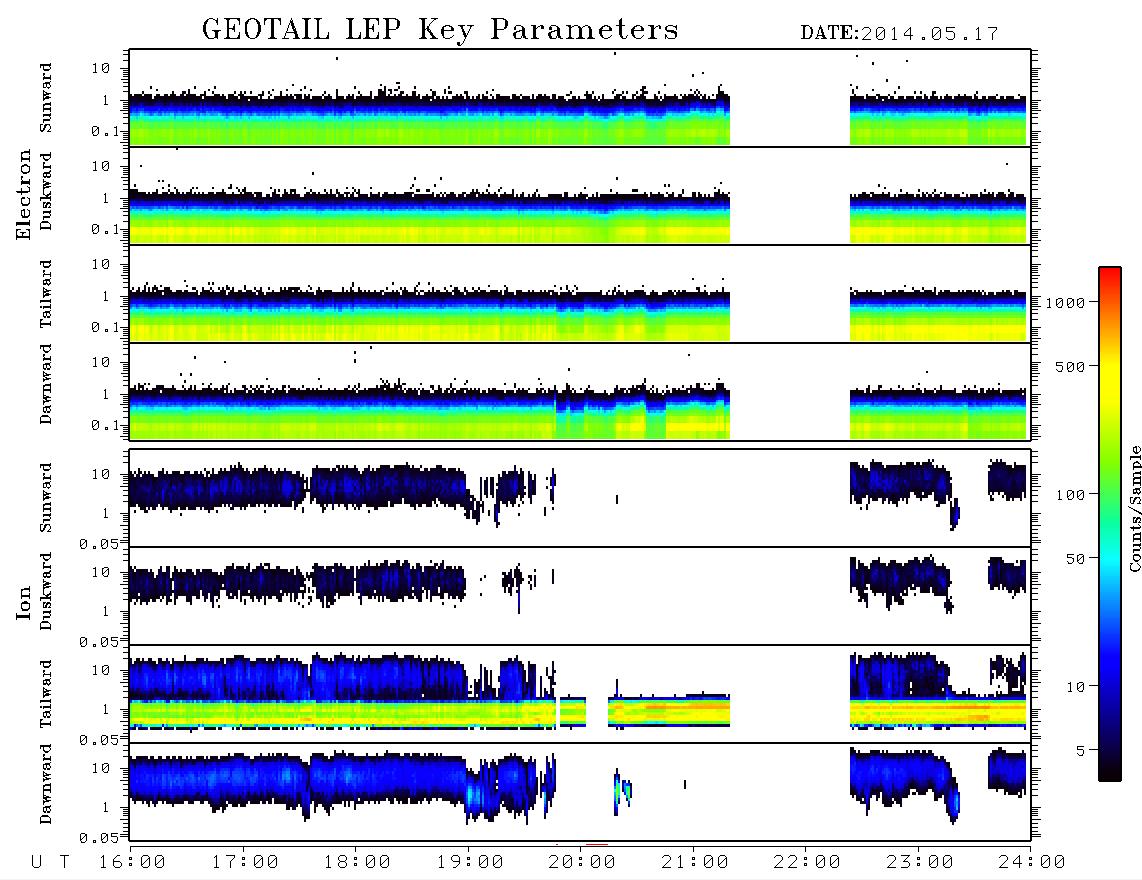Viewport: 1142px width, 880px height.
Task: Click the 16:00 time axis label
Action: (132, 863)
